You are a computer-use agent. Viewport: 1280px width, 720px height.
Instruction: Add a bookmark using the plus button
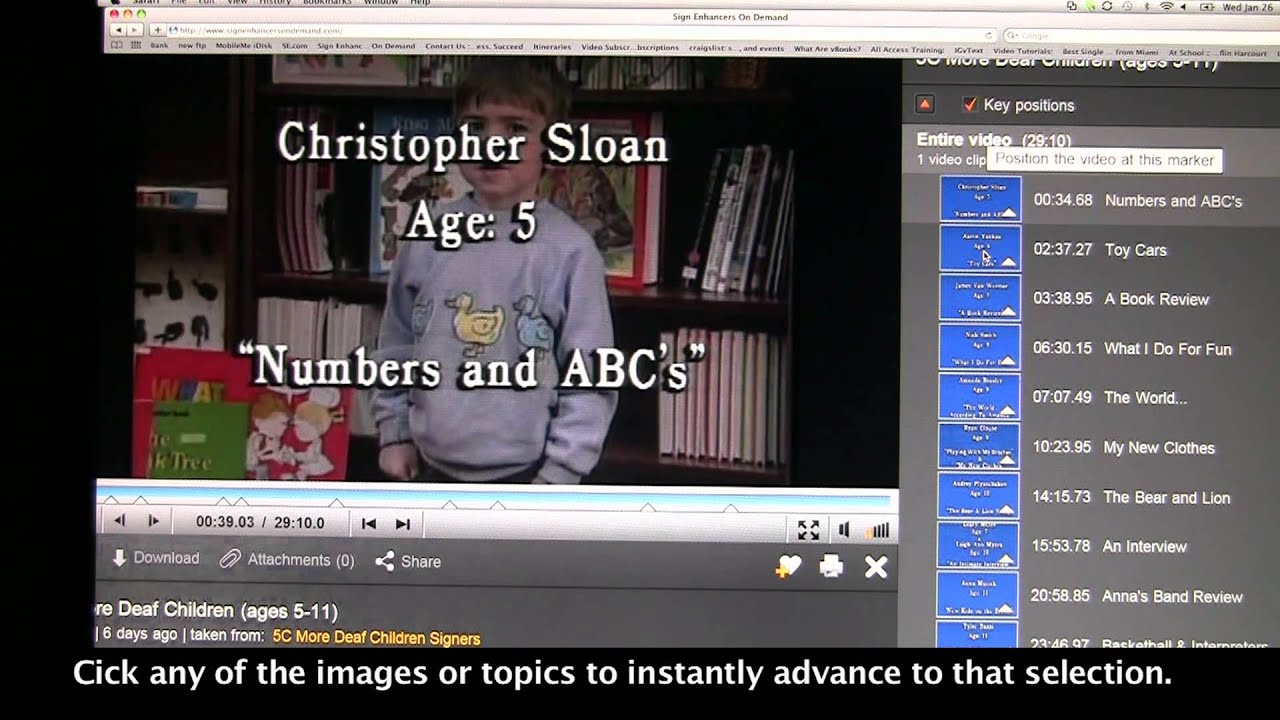(157, 31)
